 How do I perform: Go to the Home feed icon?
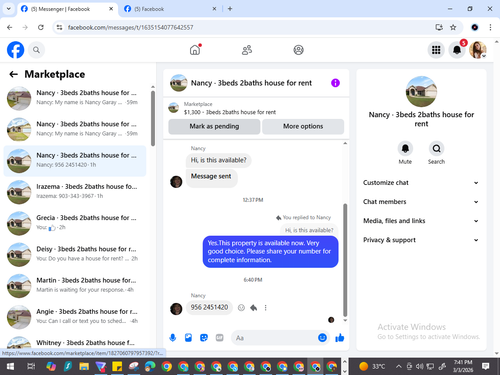coord(195,50)
